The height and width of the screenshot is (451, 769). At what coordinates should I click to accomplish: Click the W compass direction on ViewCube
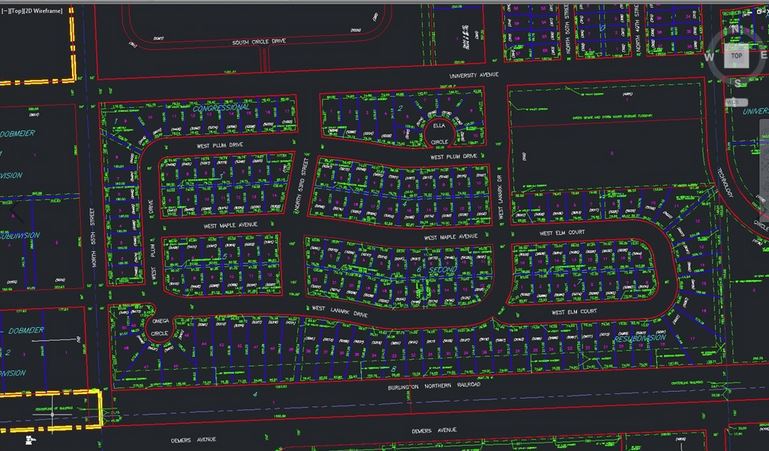(x=709, y=57)
